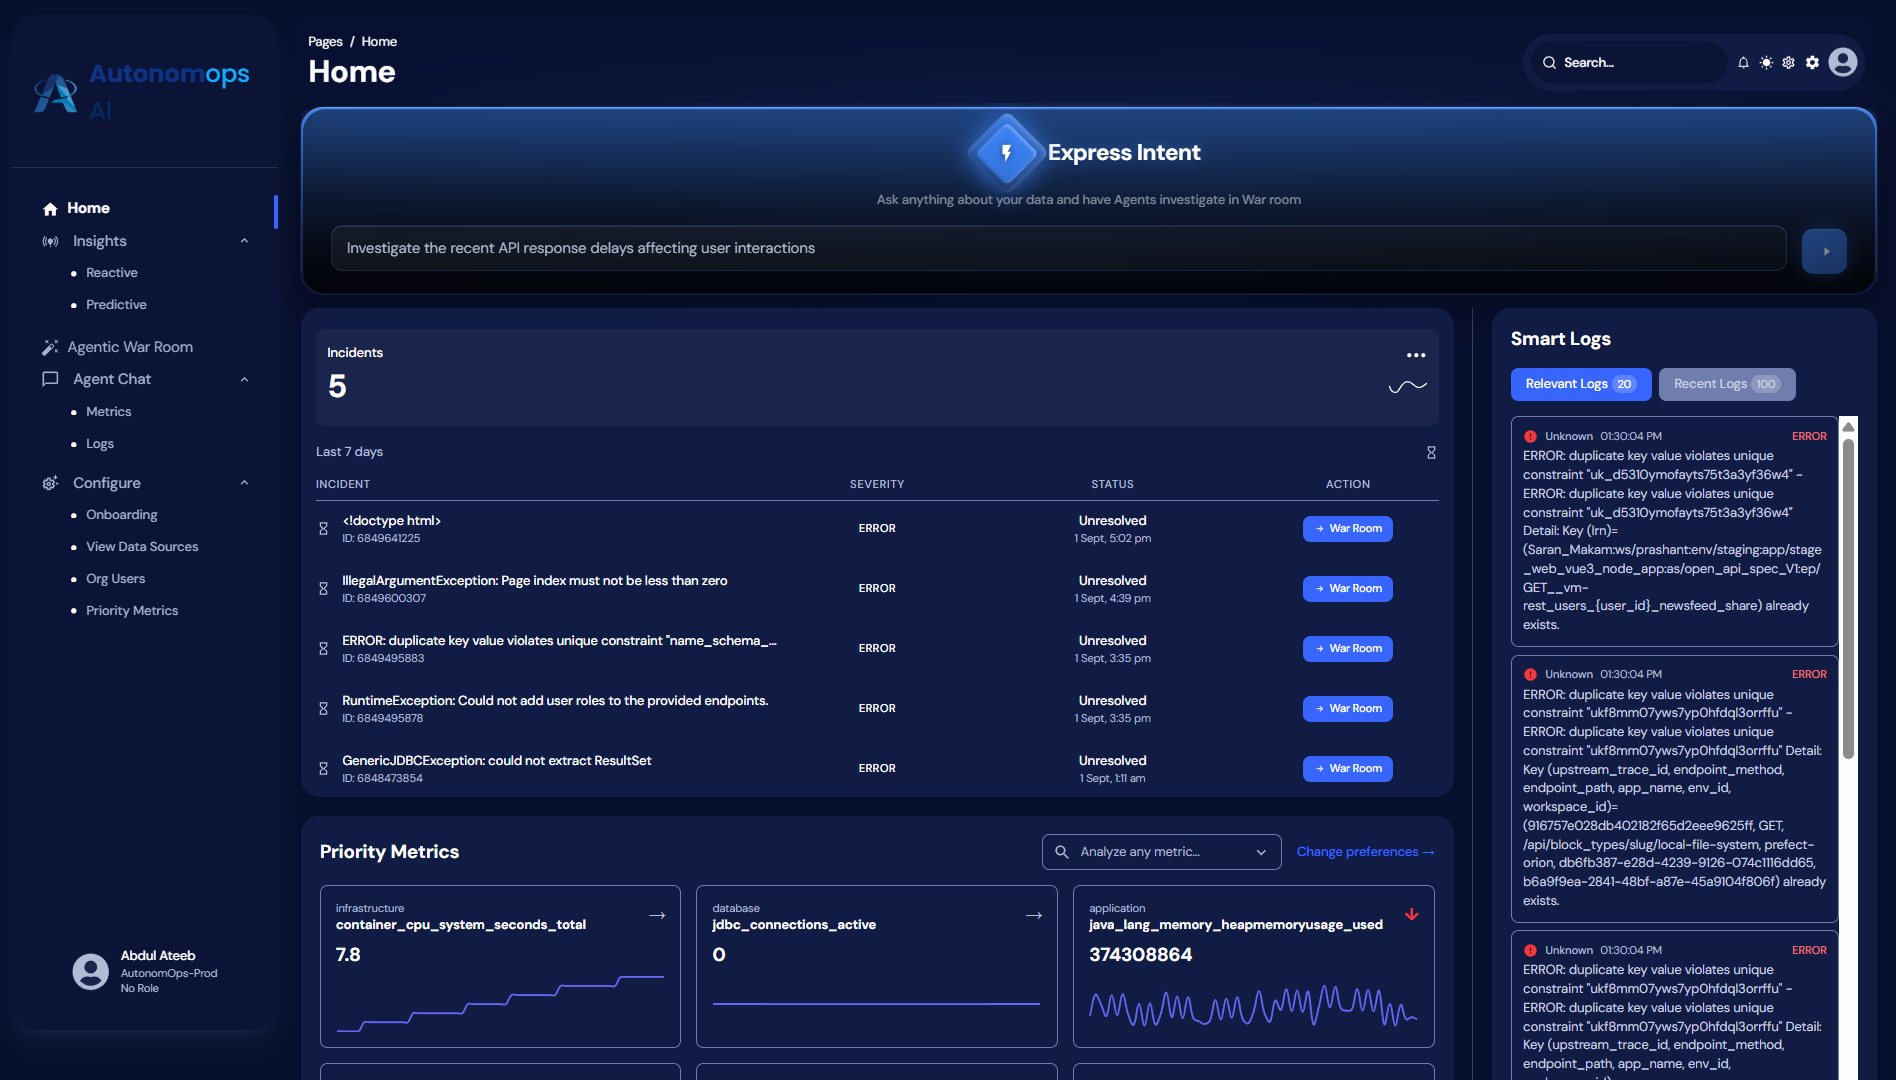Open Onboarding page
The image size is (1896, 1080).
tap(122, 515)
